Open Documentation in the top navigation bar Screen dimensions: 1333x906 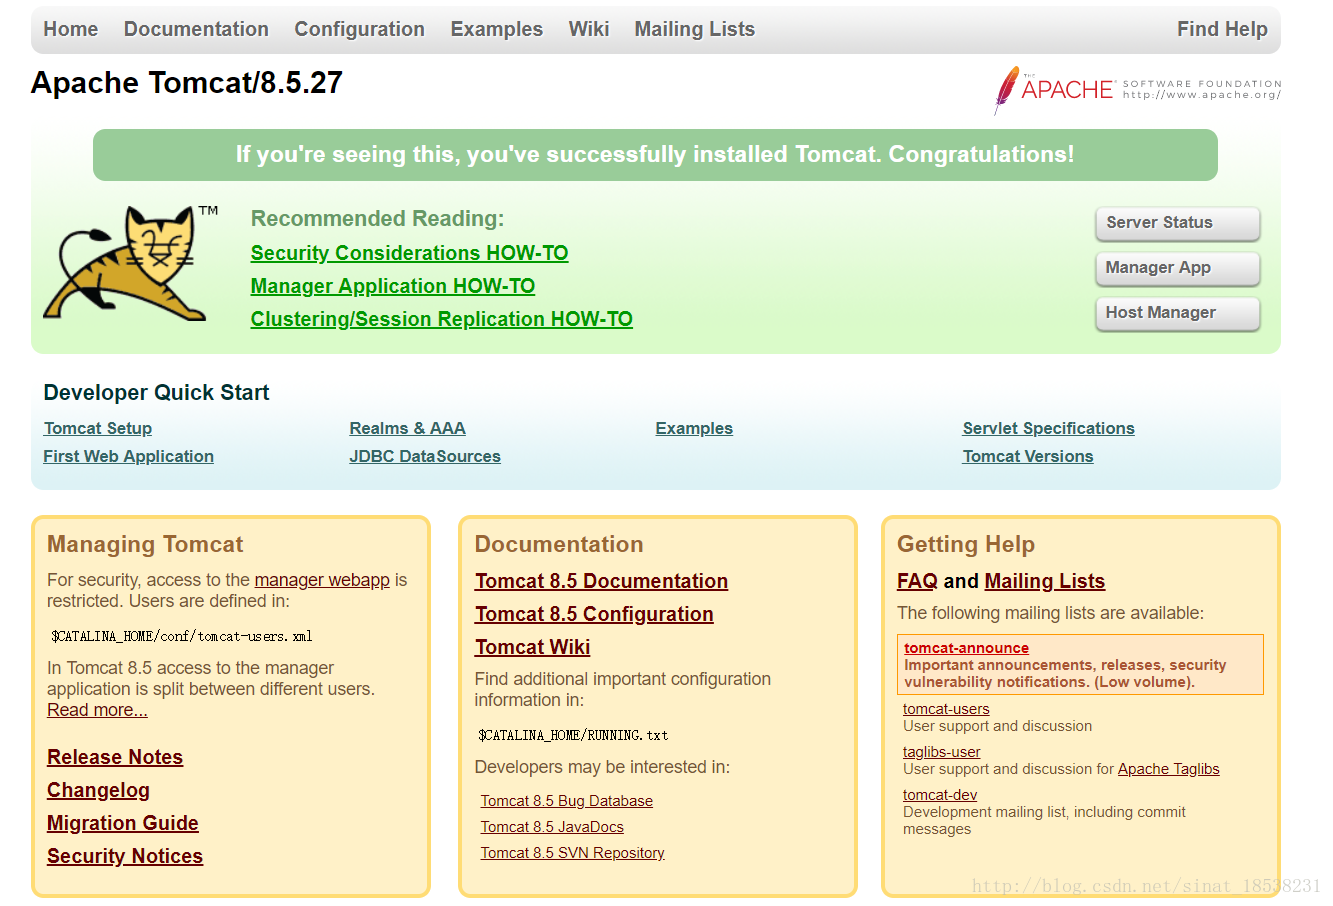(x=196, y=29)
